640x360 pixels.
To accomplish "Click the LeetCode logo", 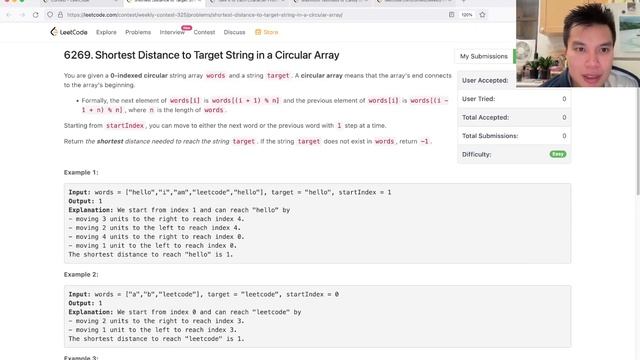I will (69, 32).
